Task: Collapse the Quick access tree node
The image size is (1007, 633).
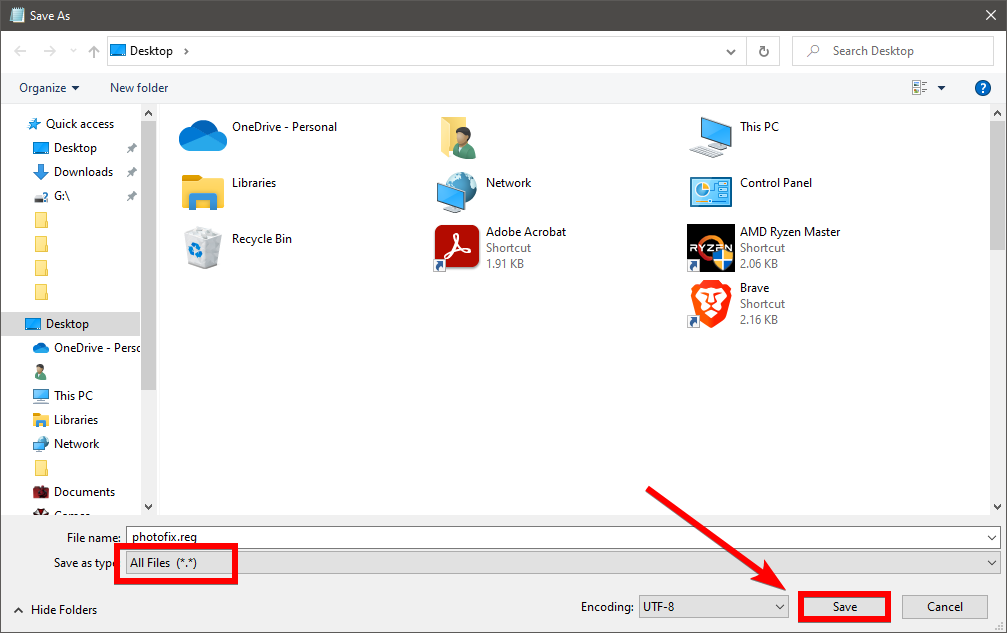Action: click(23, 124)
